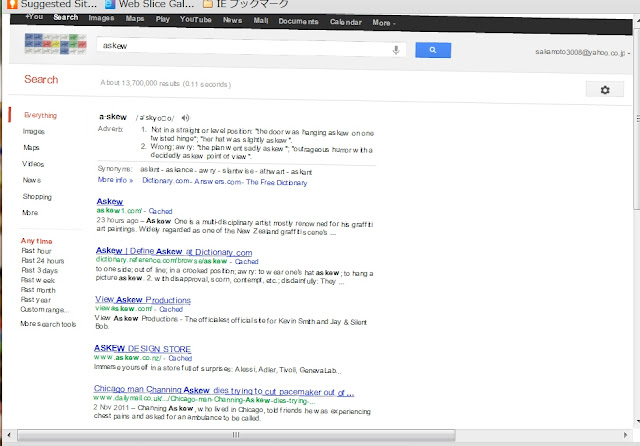Open the Dictionary.com source link
Viewport: 640px width, 446px height.
165,181
